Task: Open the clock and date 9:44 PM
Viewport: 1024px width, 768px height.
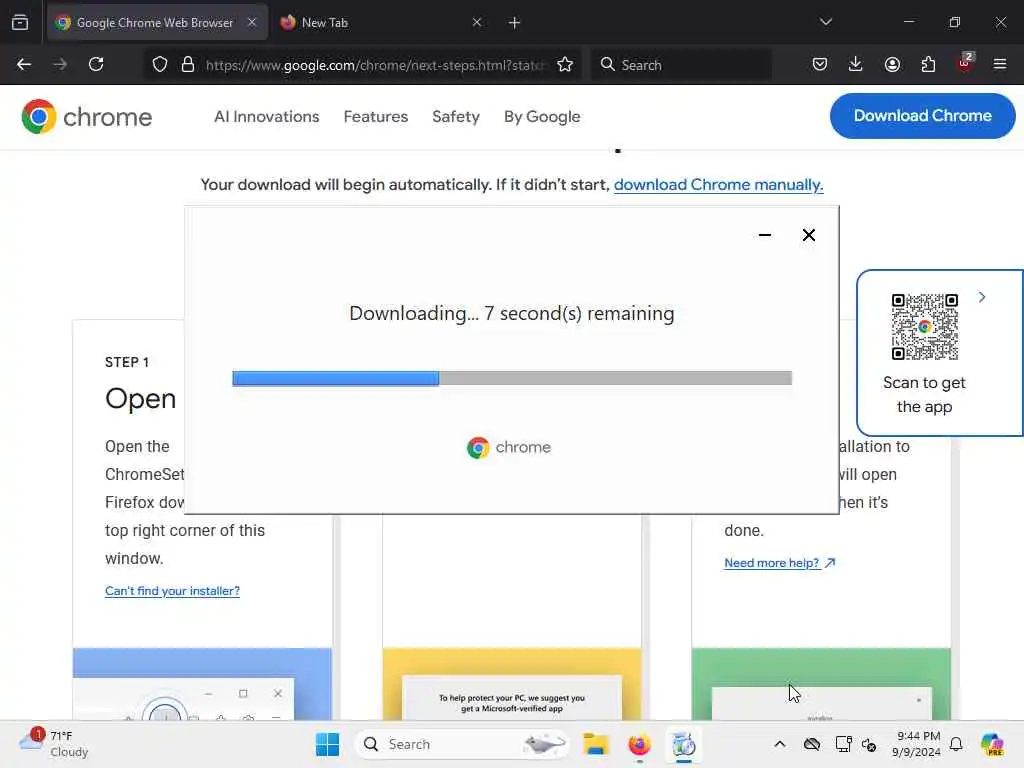Action: tap(917, 744)
